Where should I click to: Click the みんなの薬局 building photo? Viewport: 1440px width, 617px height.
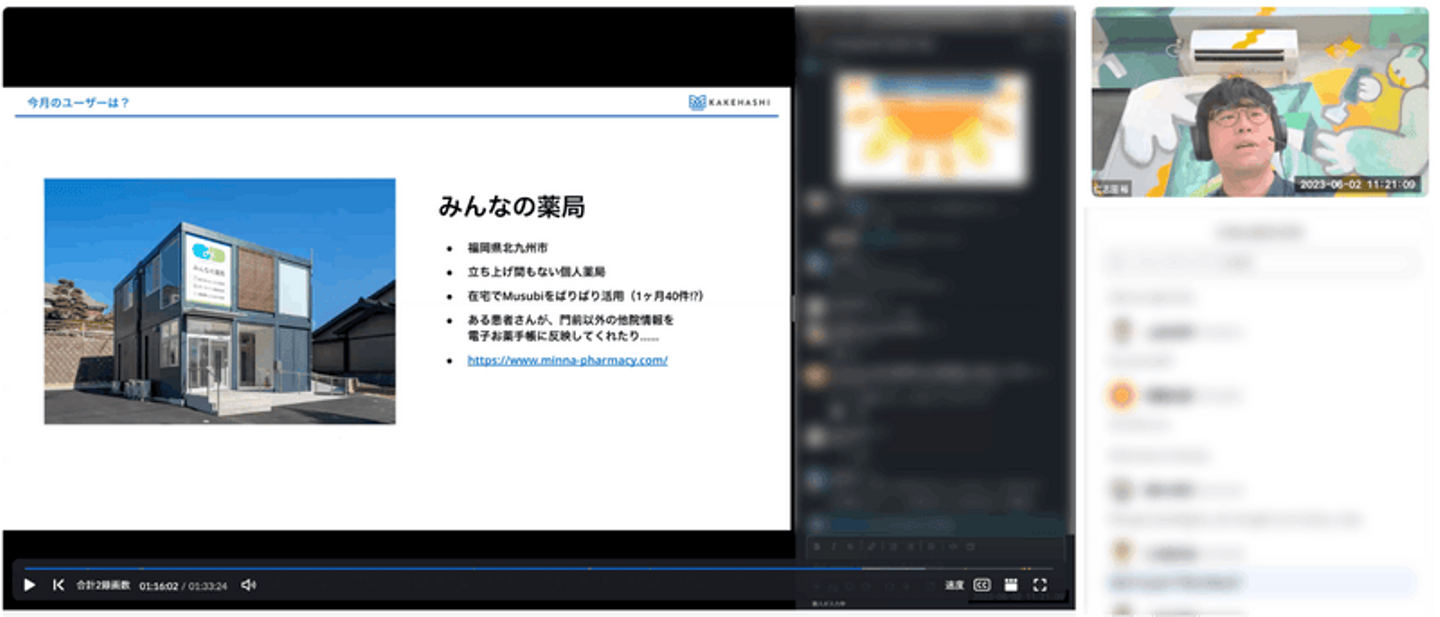(220, 301)
